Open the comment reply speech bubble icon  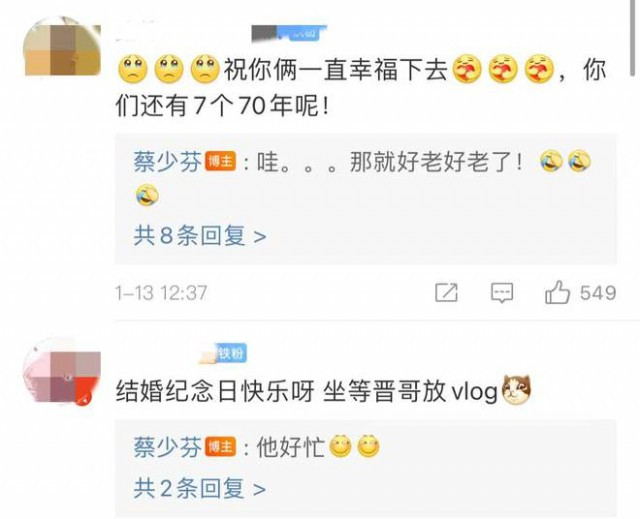point(502,293)
